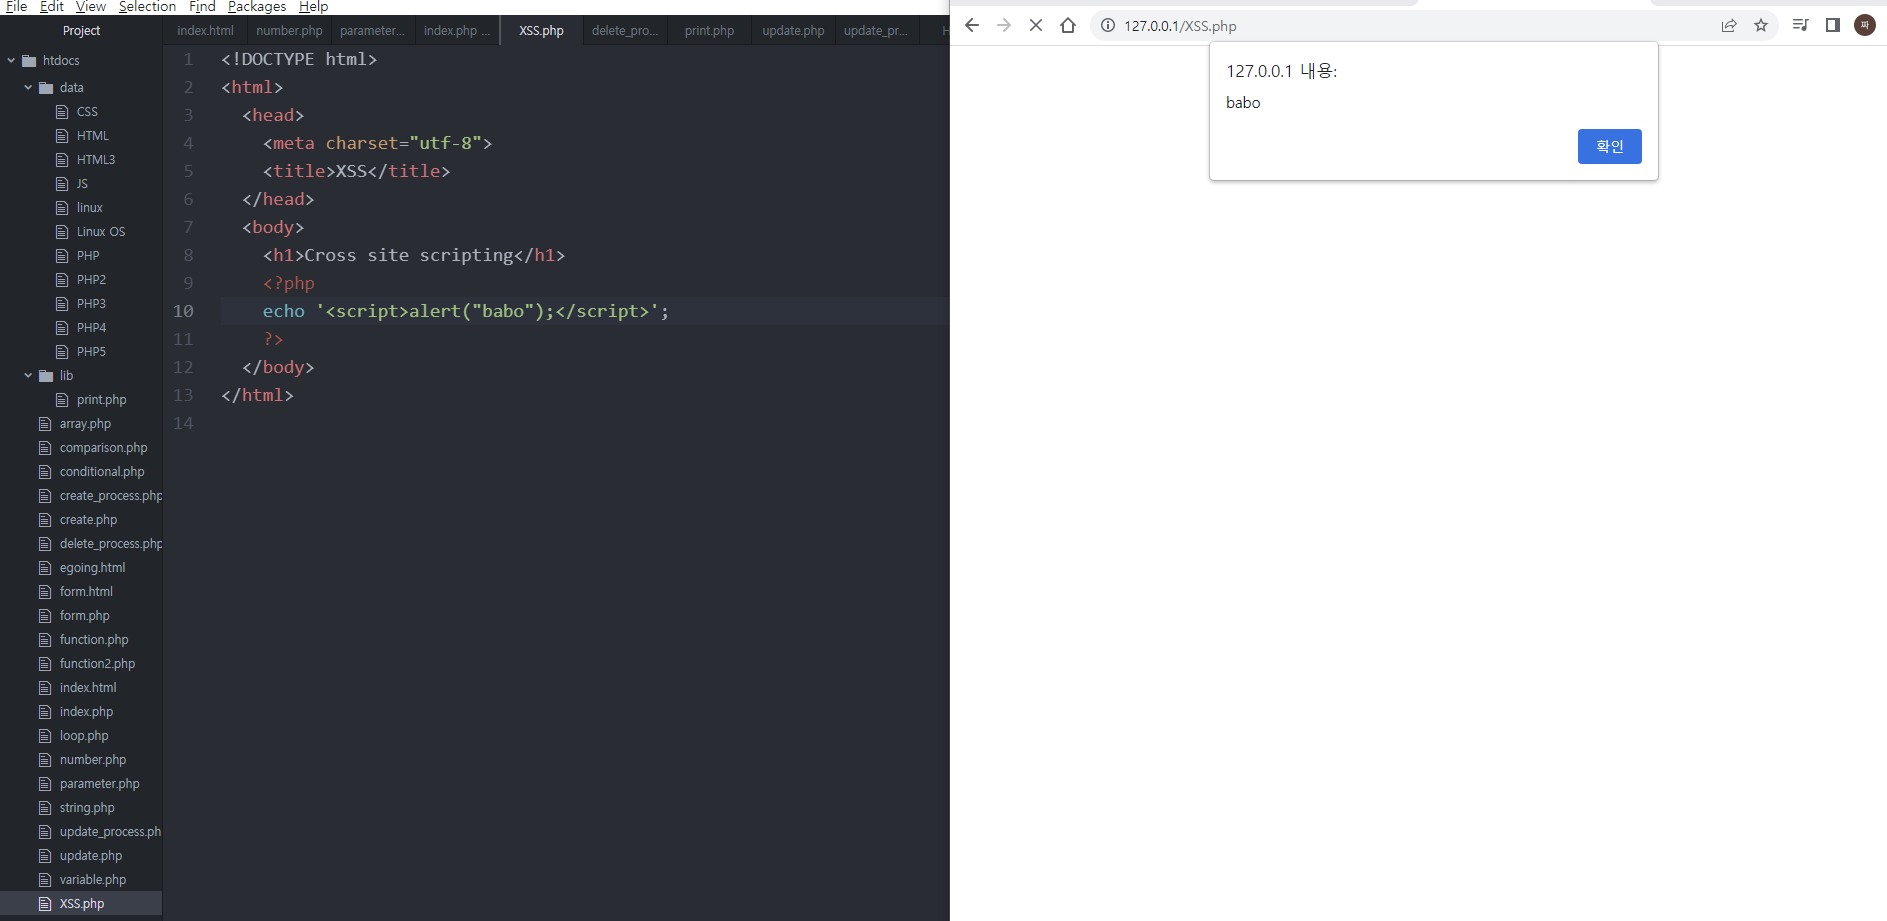
Task: Place cursor on the echo script line
Action: [x=466, y=311]
